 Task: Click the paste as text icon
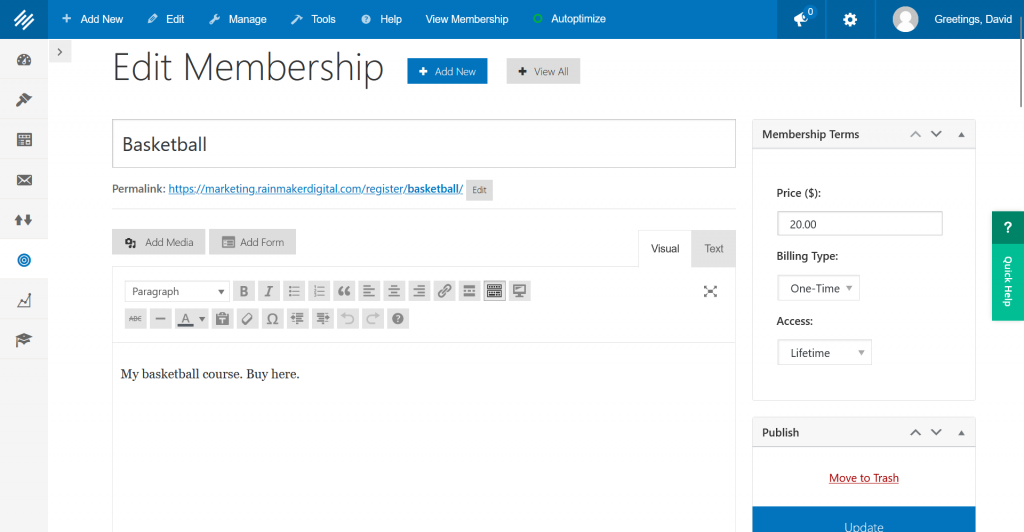(x=223, y=319)
